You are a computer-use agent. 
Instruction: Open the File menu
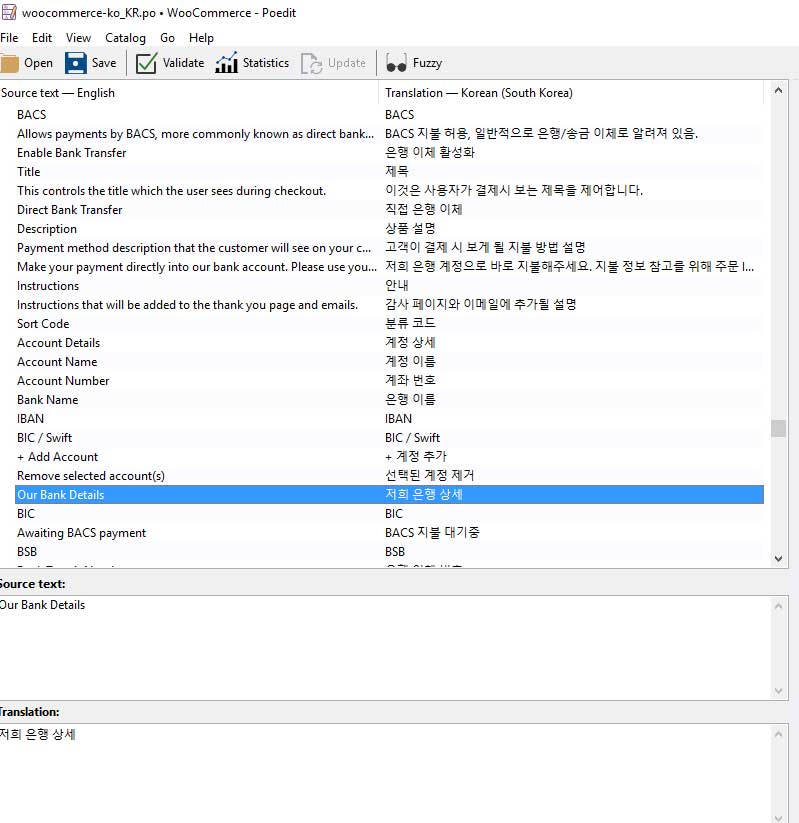[x=9, y=38]
